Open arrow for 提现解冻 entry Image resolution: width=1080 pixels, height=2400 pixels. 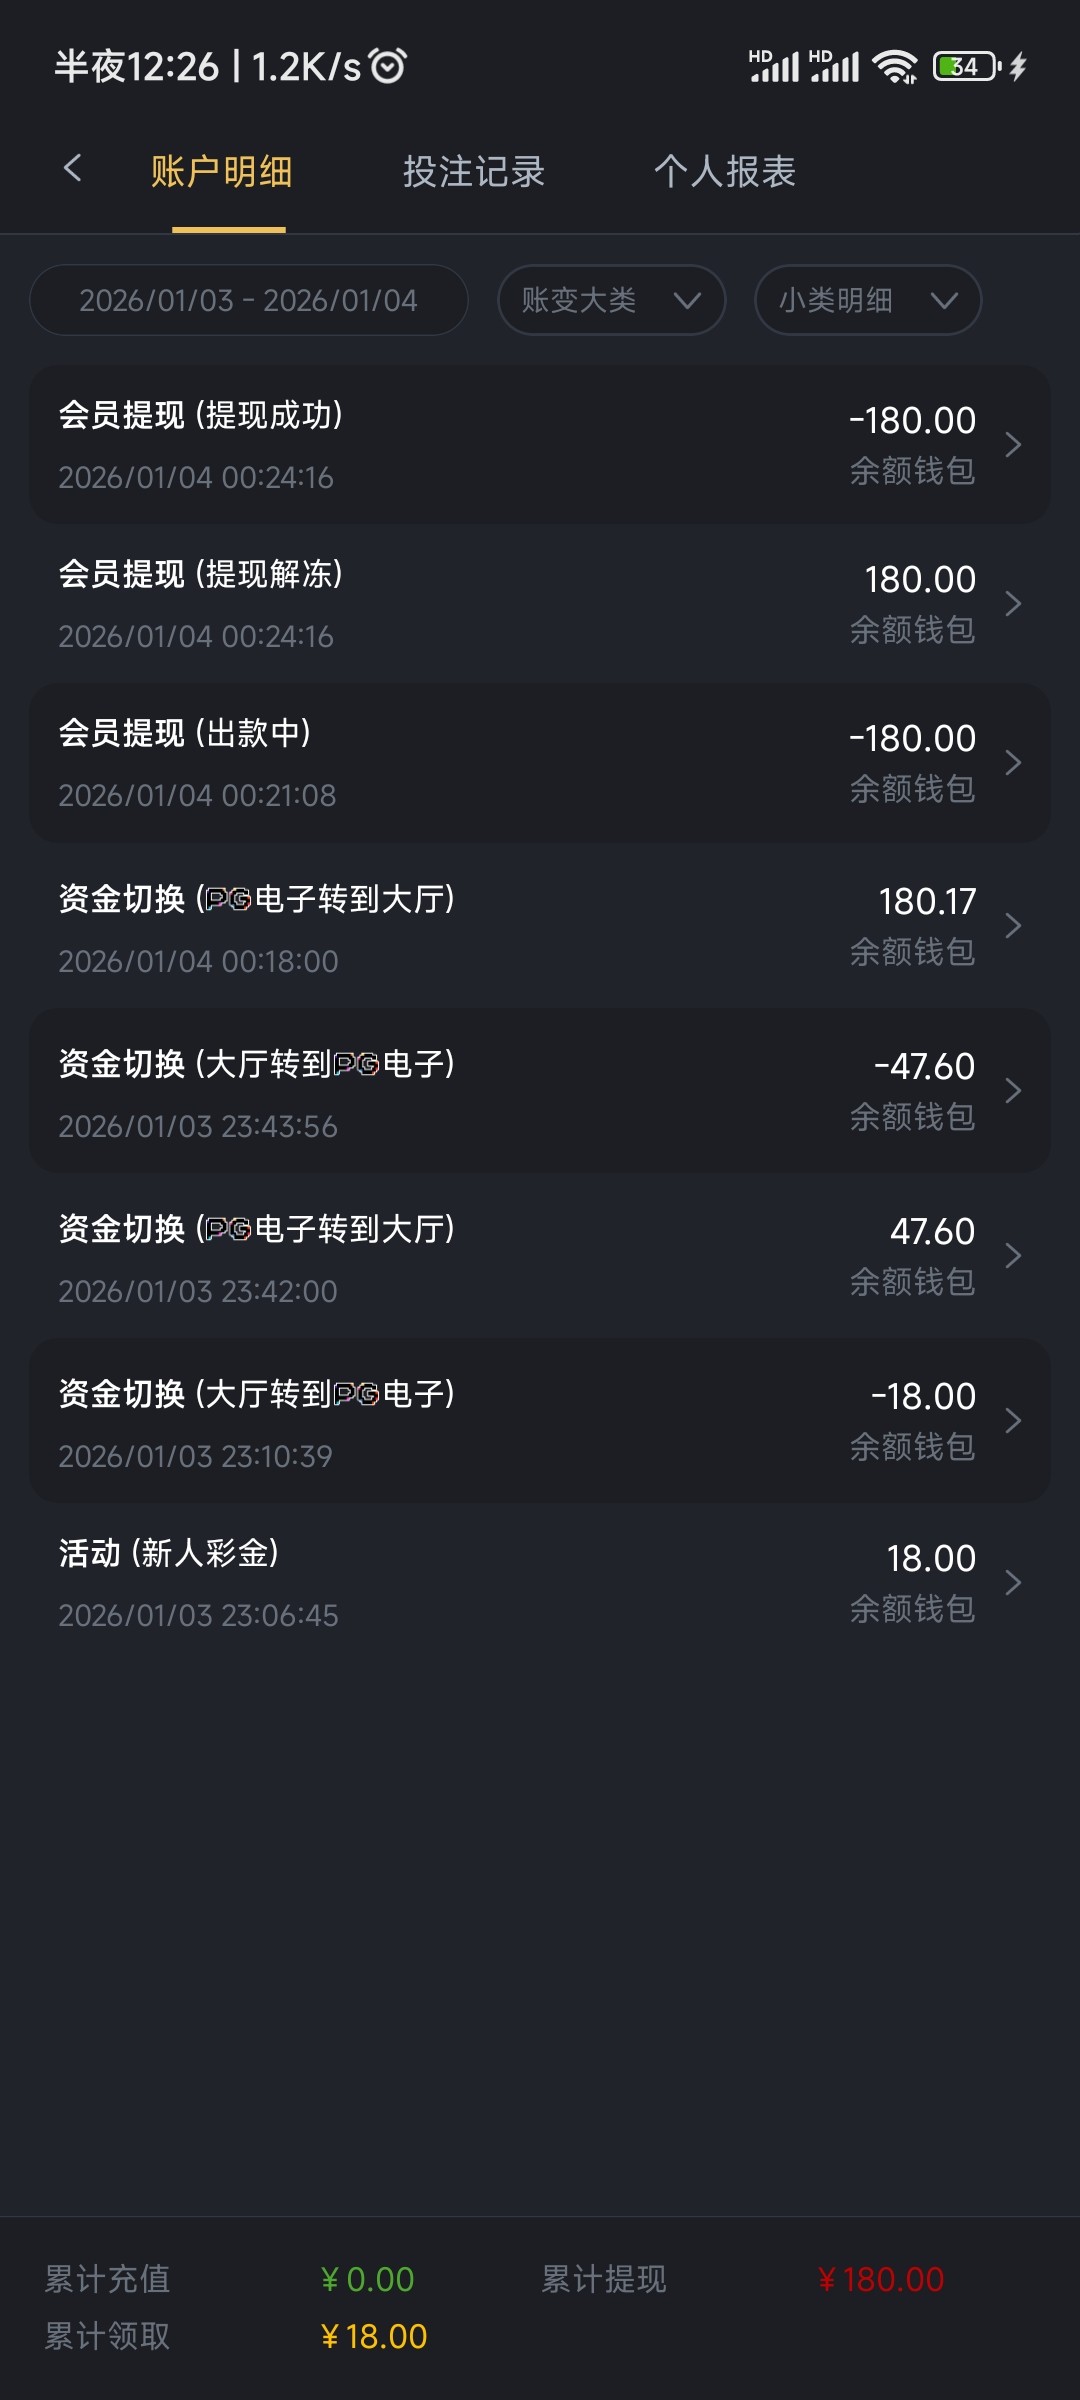[1013, 604]
